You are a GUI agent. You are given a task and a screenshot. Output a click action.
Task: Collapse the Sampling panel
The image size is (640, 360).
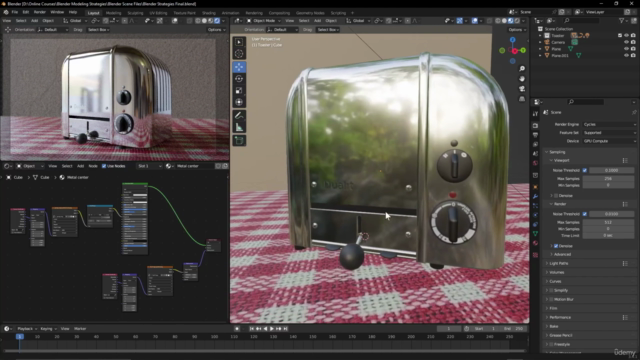click(x=557, y=152)
